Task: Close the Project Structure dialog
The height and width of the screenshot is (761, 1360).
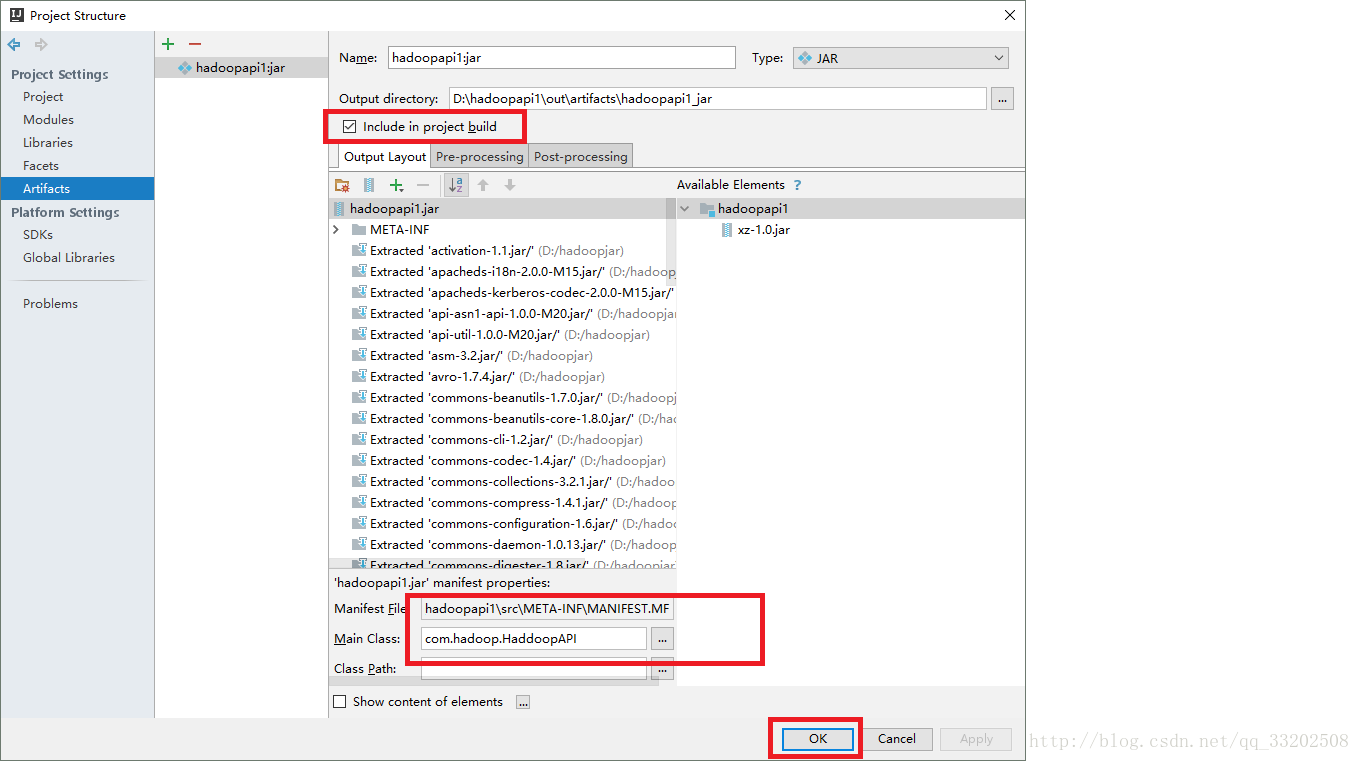Action: point(1010,15)
